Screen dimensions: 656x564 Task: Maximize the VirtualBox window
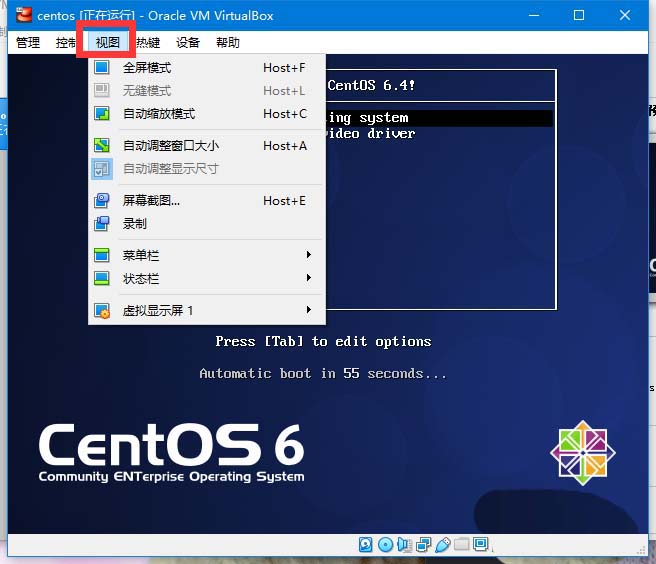pyautogui.click(x=579, y=15)
